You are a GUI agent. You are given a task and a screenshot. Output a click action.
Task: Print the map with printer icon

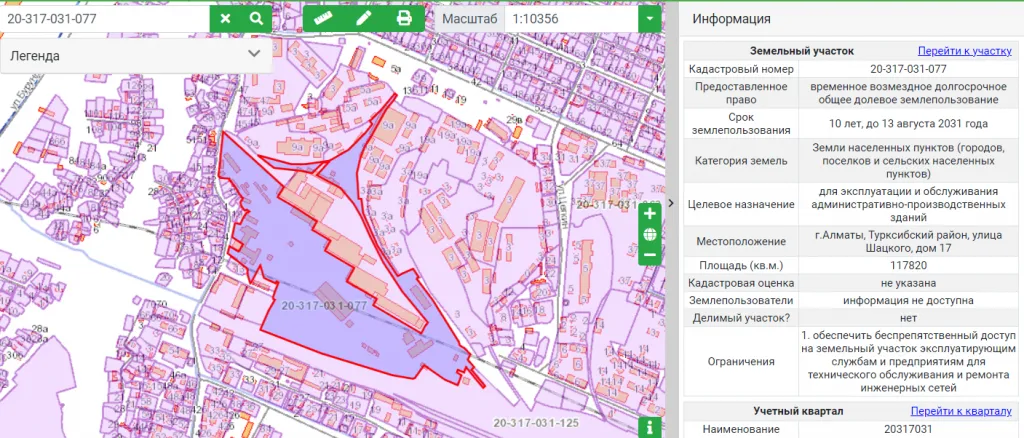(x=404, y=18)
